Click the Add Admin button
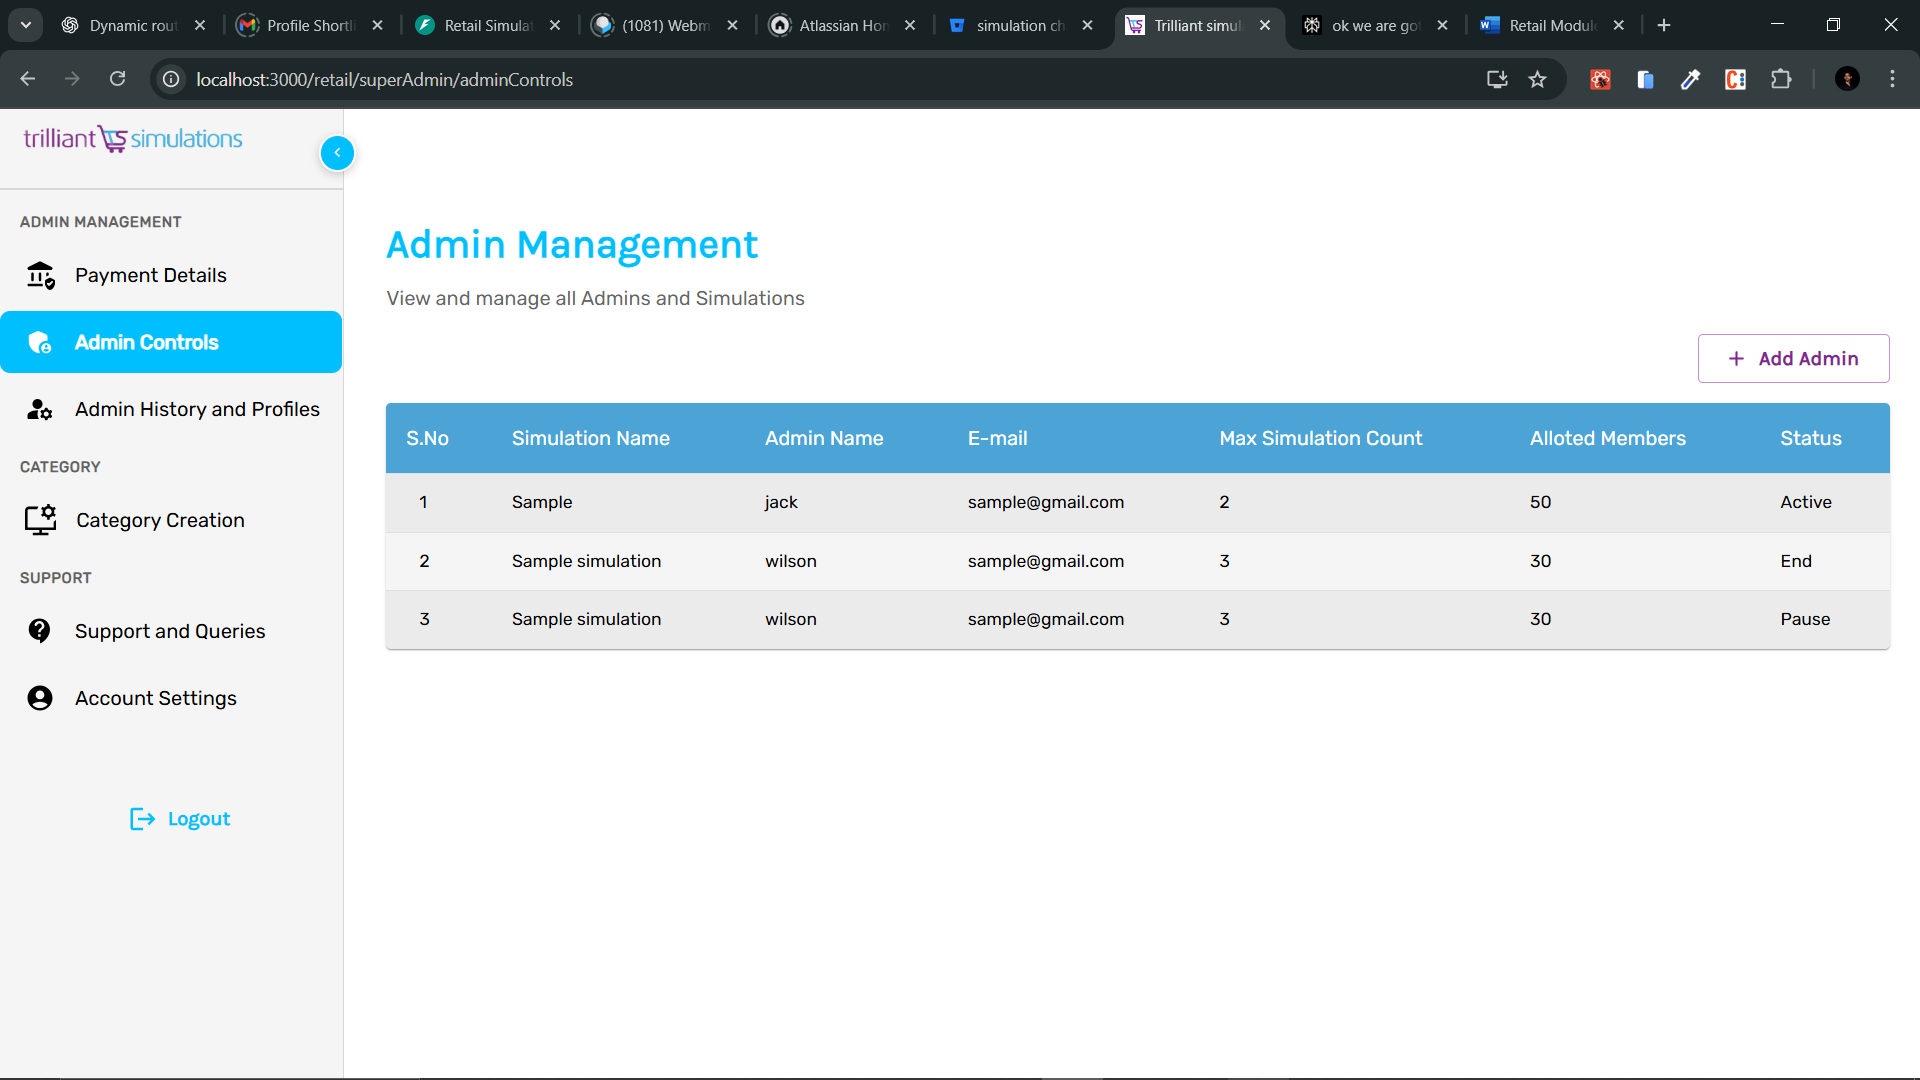This screenshot has height=1080, width=1920. pyautogui.click(x=1793, y=358)
